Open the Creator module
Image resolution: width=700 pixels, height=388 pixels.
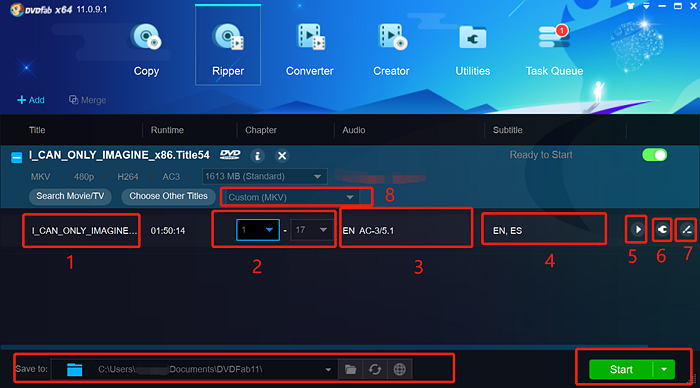coord(391,49)
